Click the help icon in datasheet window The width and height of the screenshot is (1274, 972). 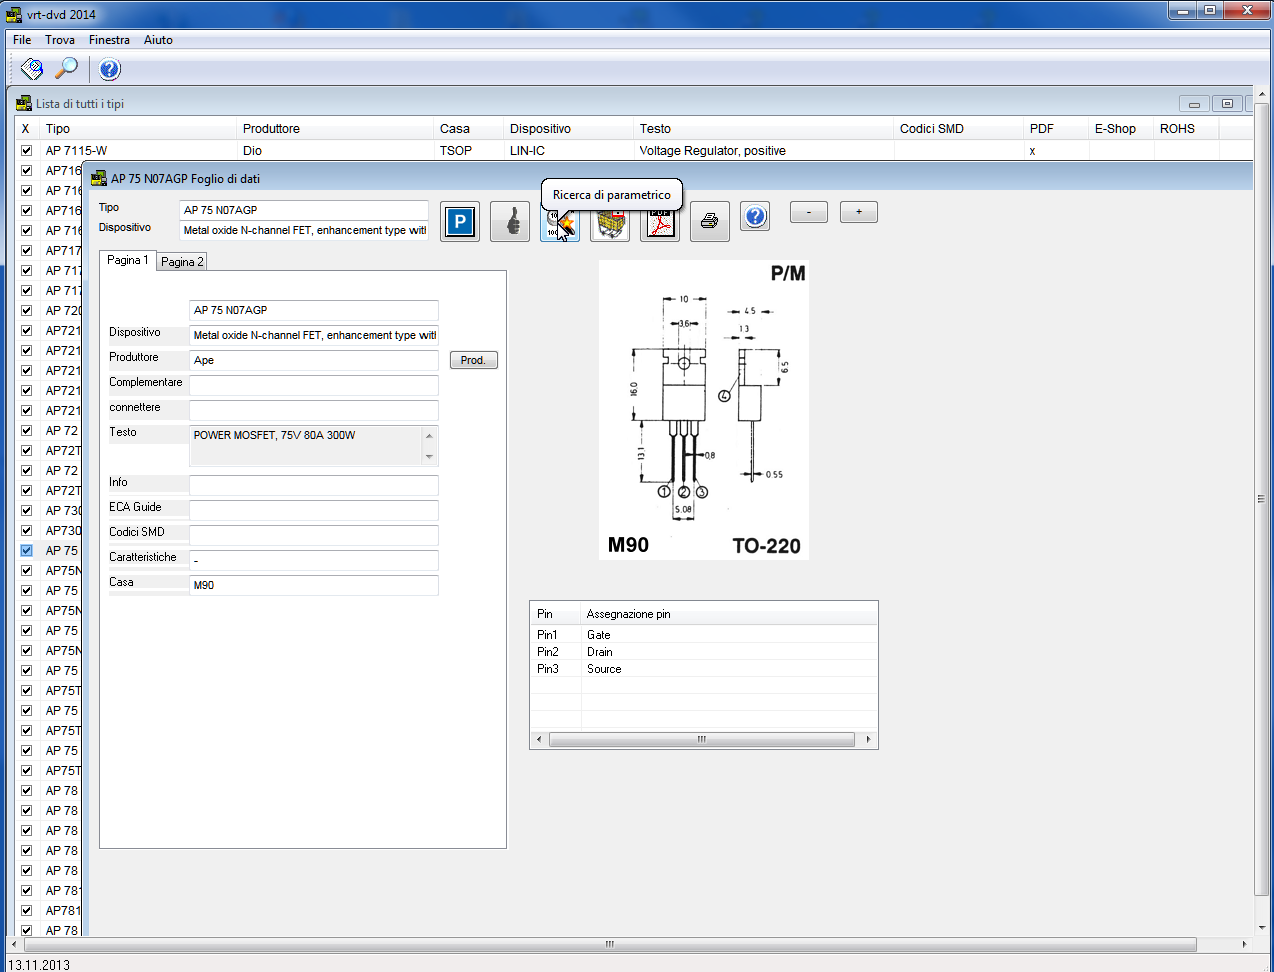pos(756,216)
